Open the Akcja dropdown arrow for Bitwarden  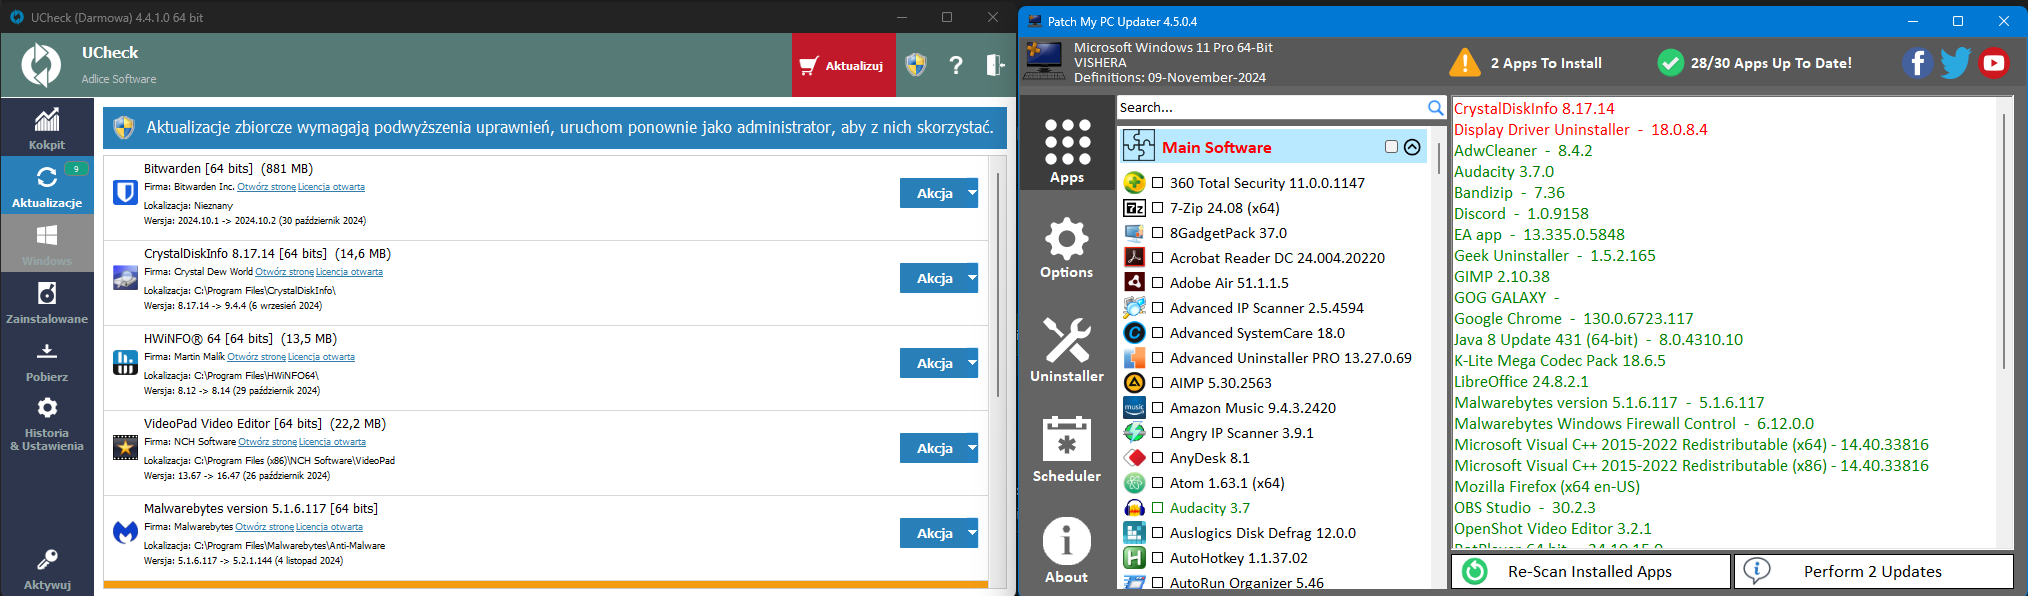(971, 193)
